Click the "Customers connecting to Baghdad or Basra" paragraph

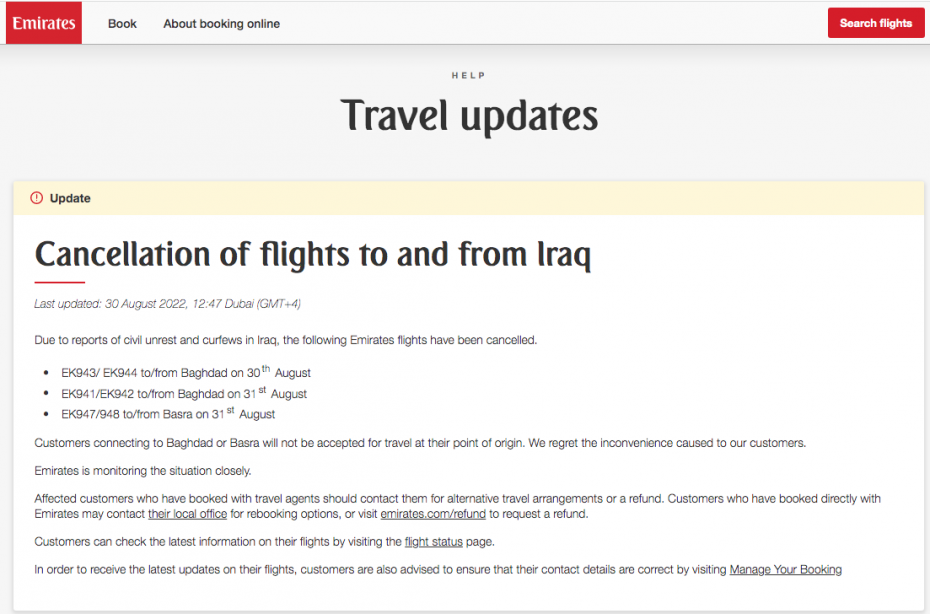pyautogui.click(x=420, y=443)
